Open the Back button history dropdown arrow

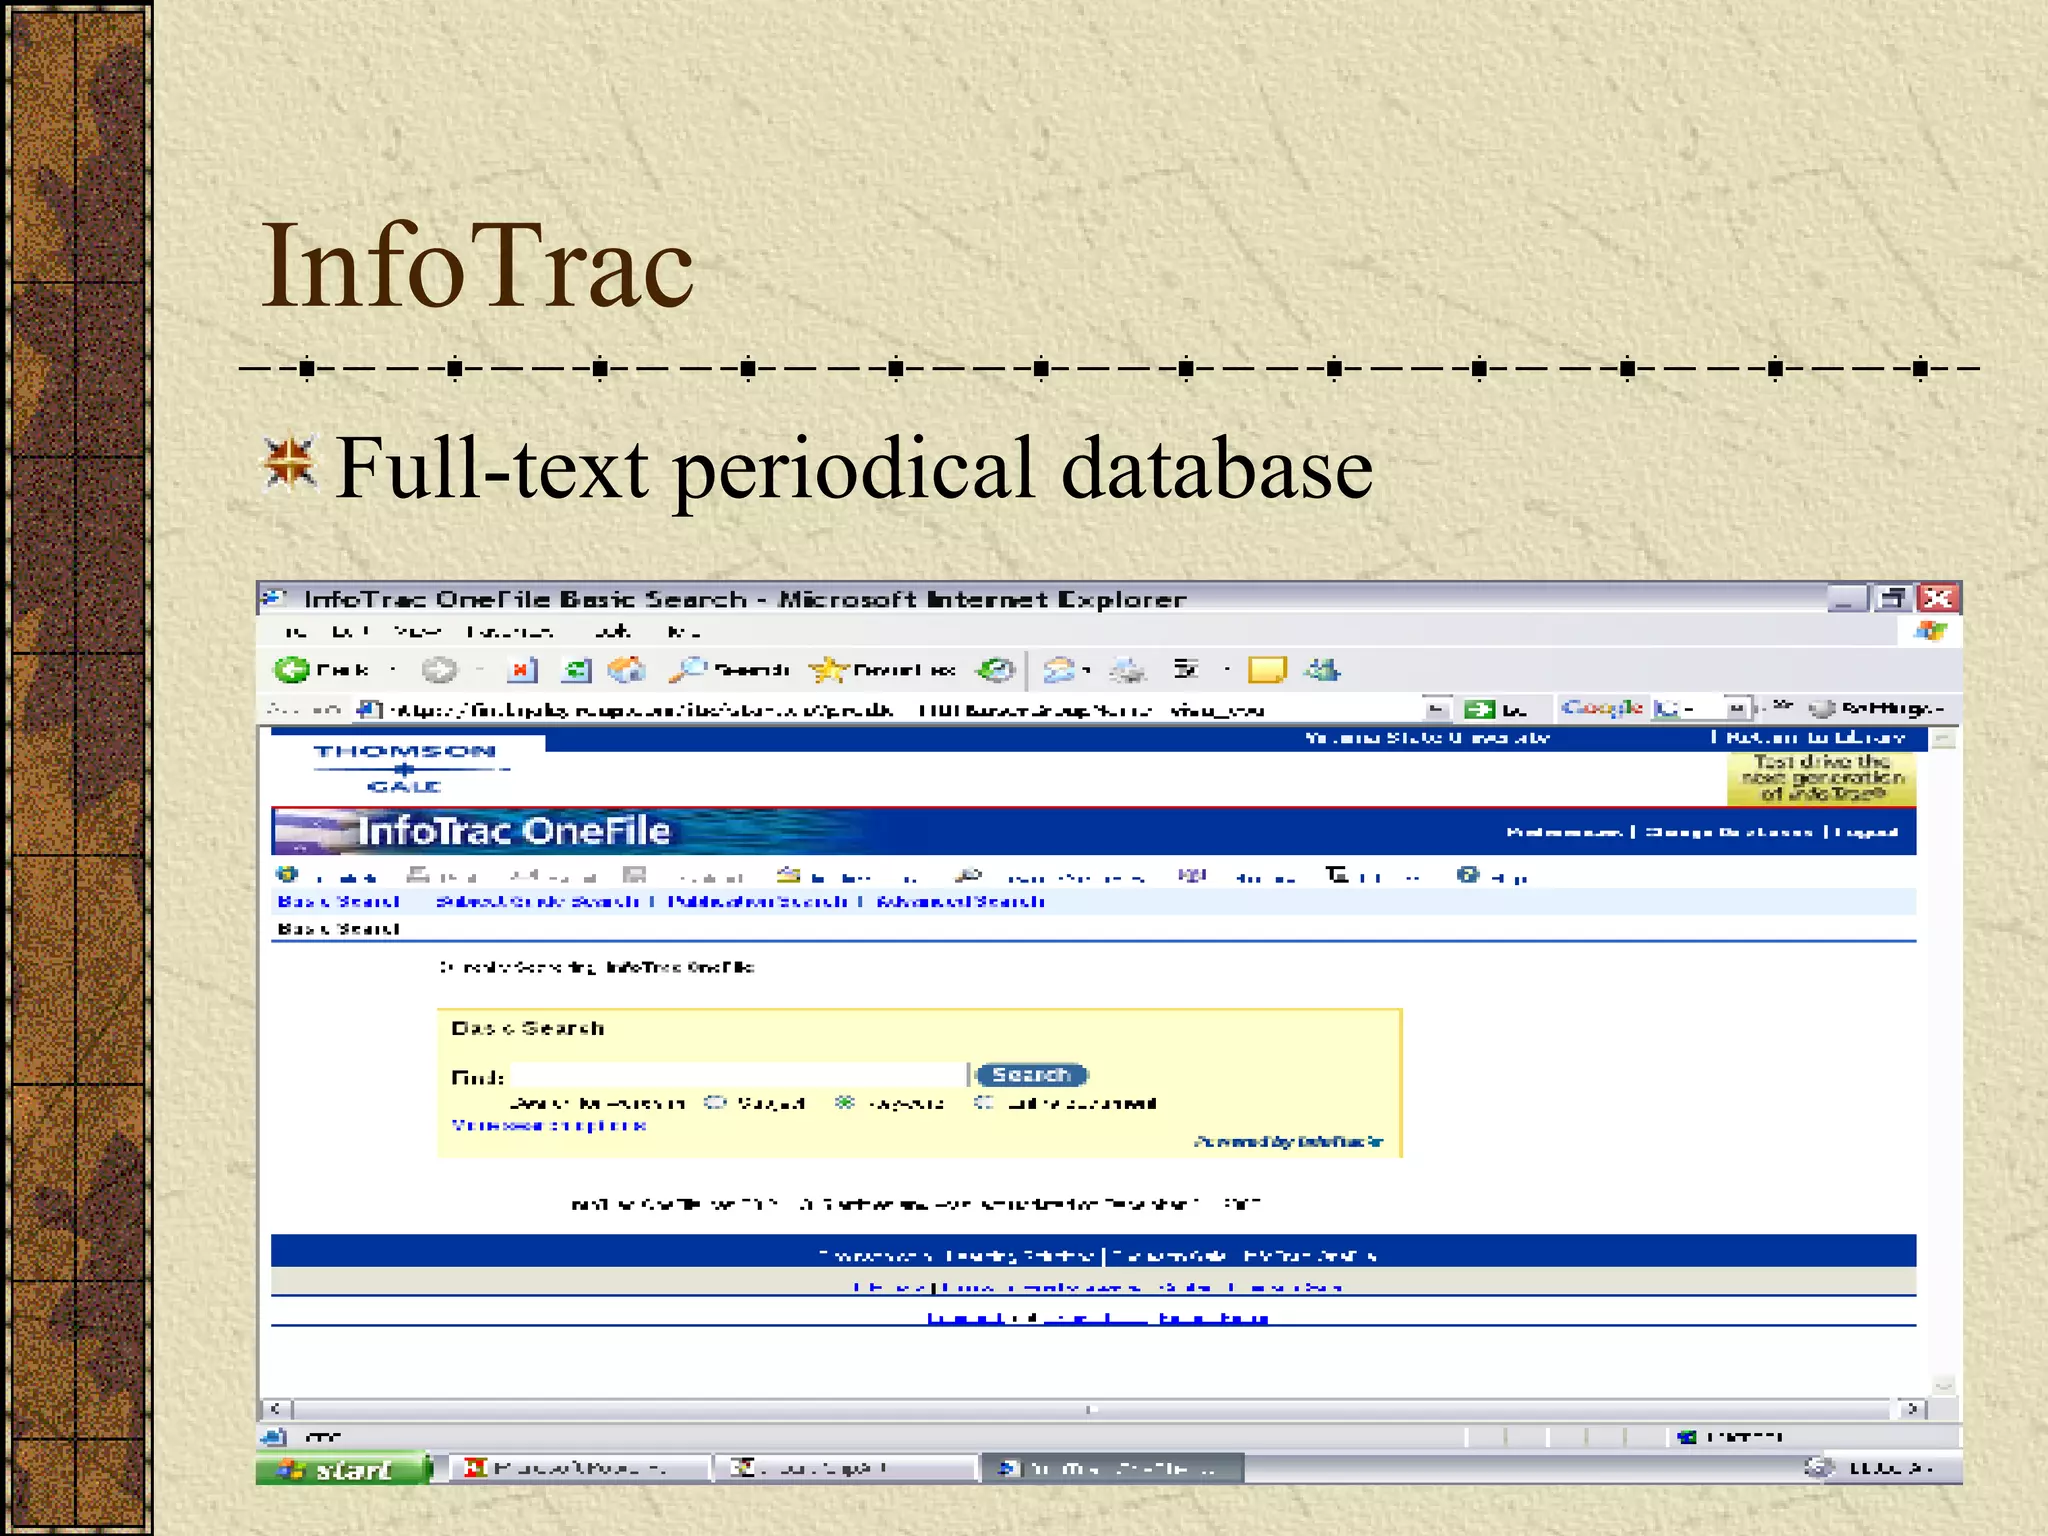point(392,669)
